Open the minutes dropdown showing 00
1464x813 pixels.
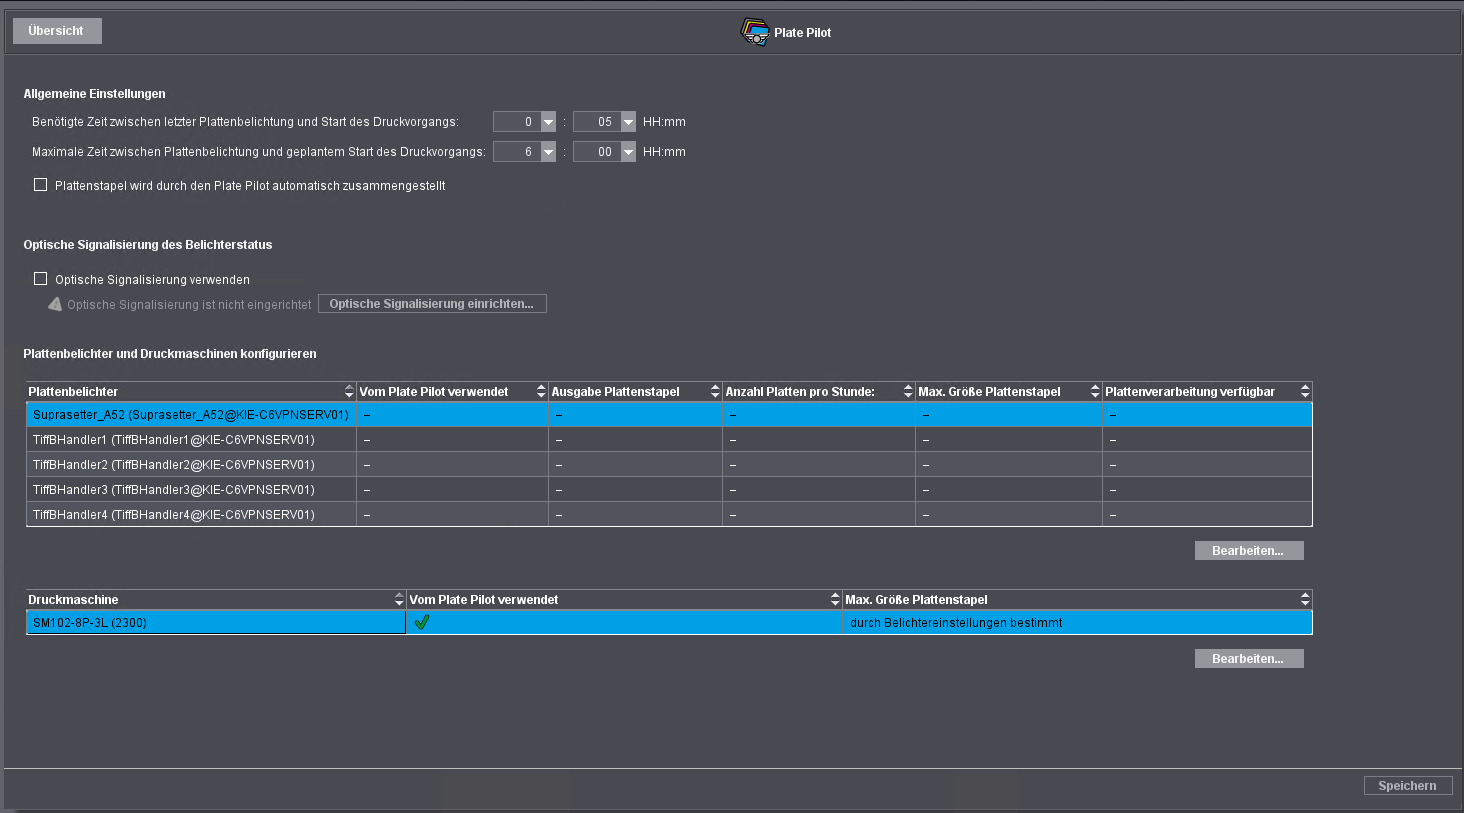628,152
